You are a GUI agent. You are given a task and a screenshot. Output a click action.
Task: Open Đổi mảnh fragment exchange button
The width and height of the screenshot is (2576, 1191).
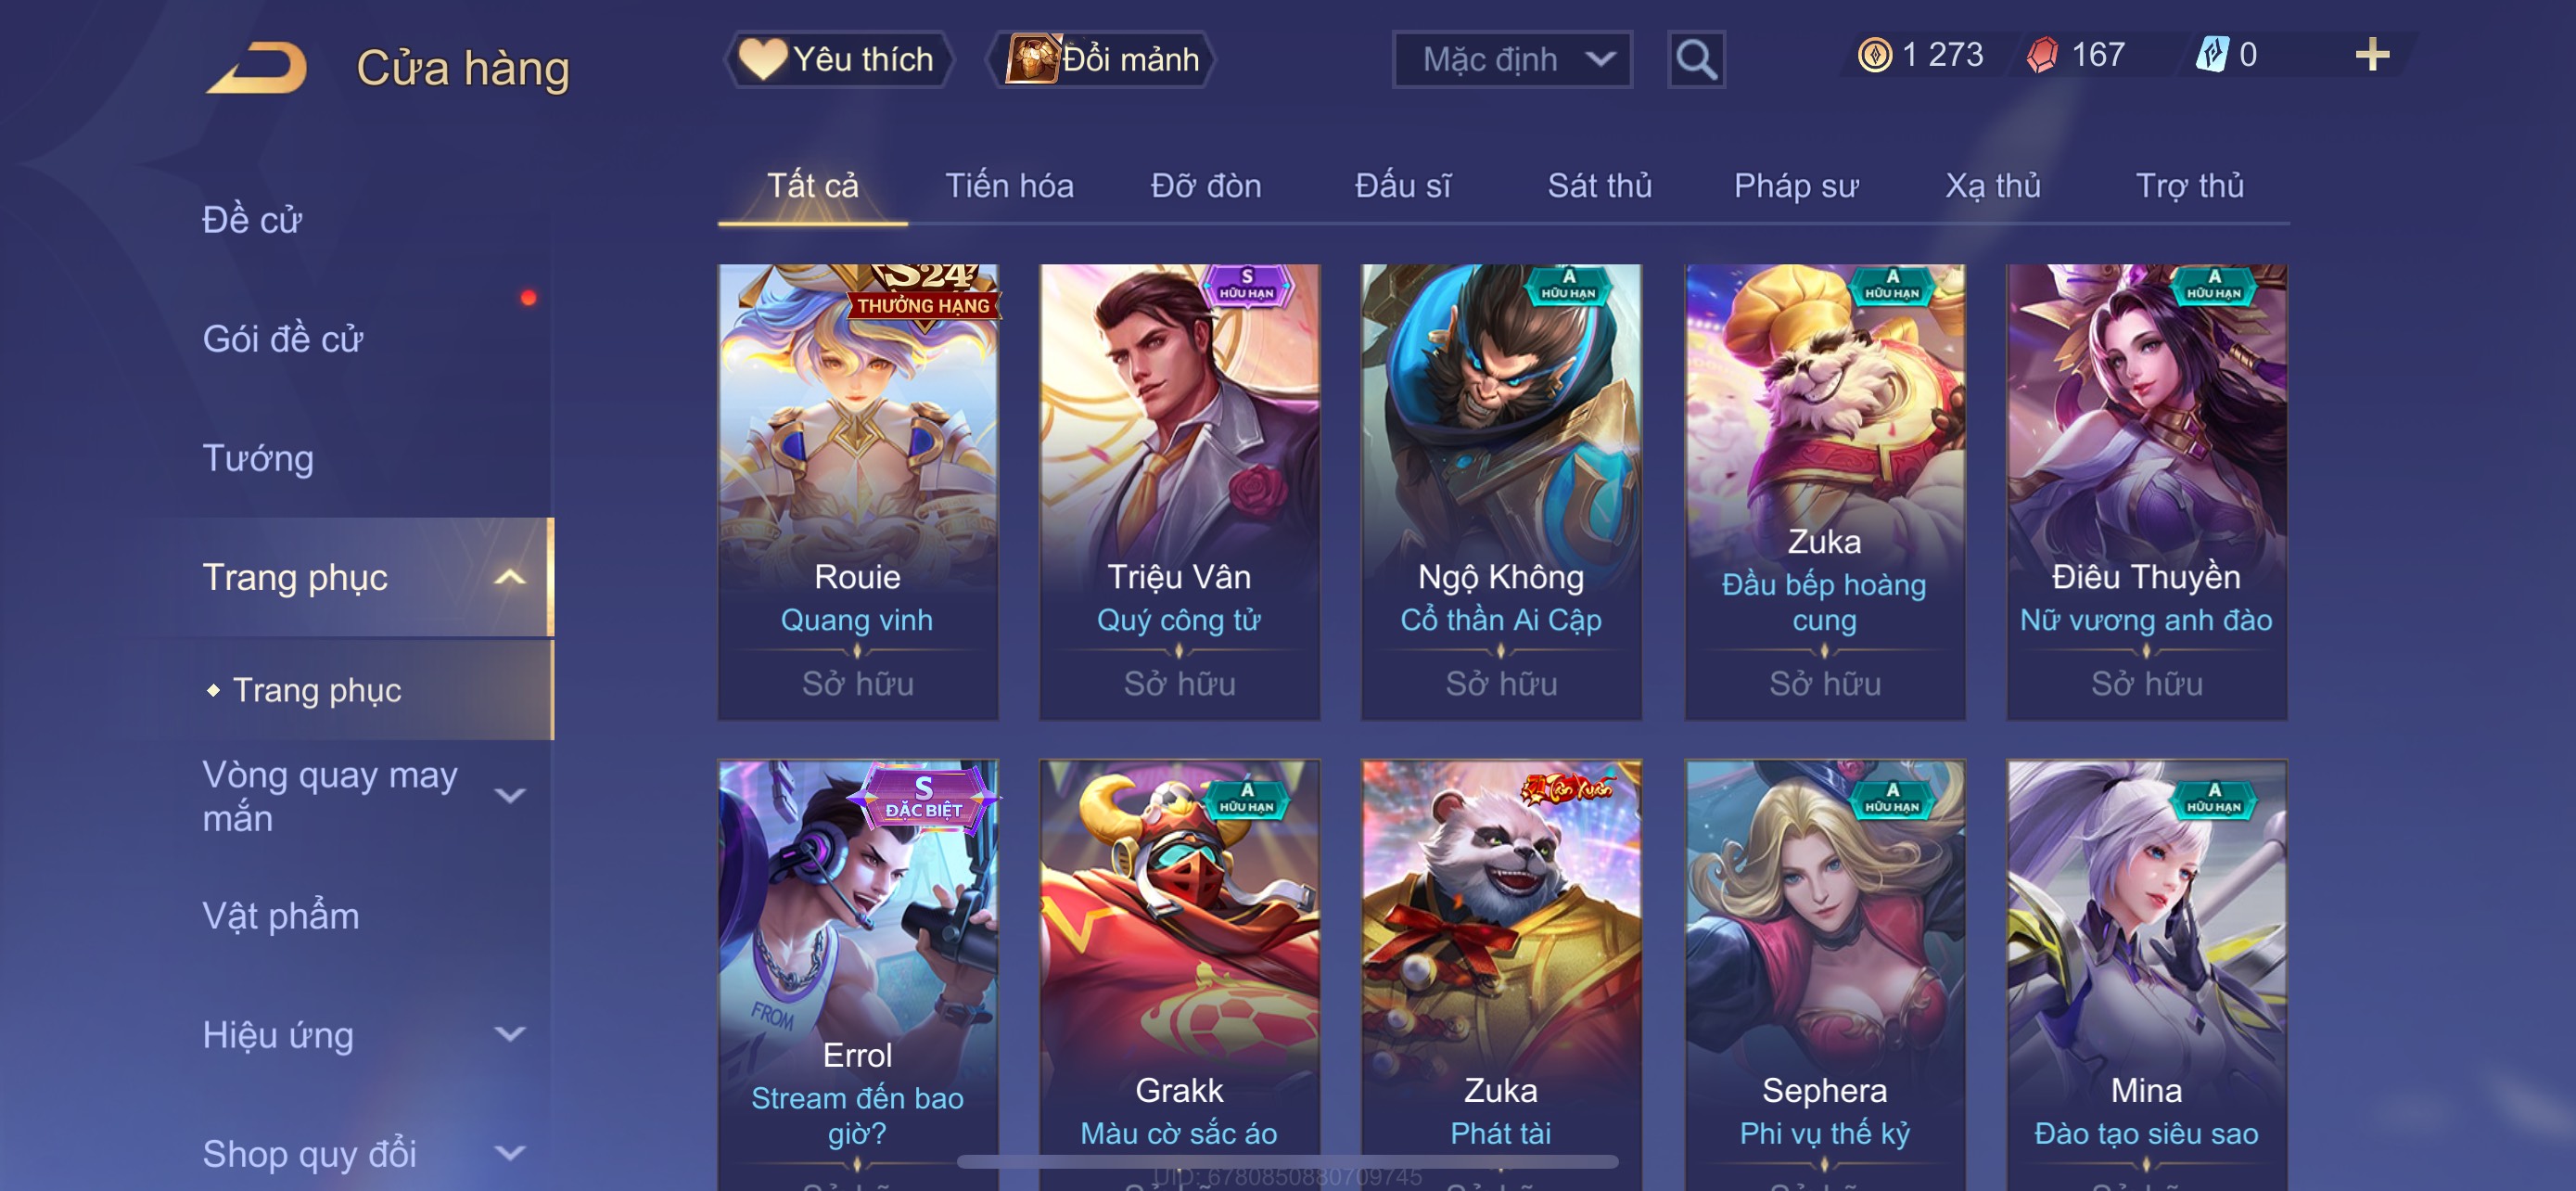[x=1101, y=59]
